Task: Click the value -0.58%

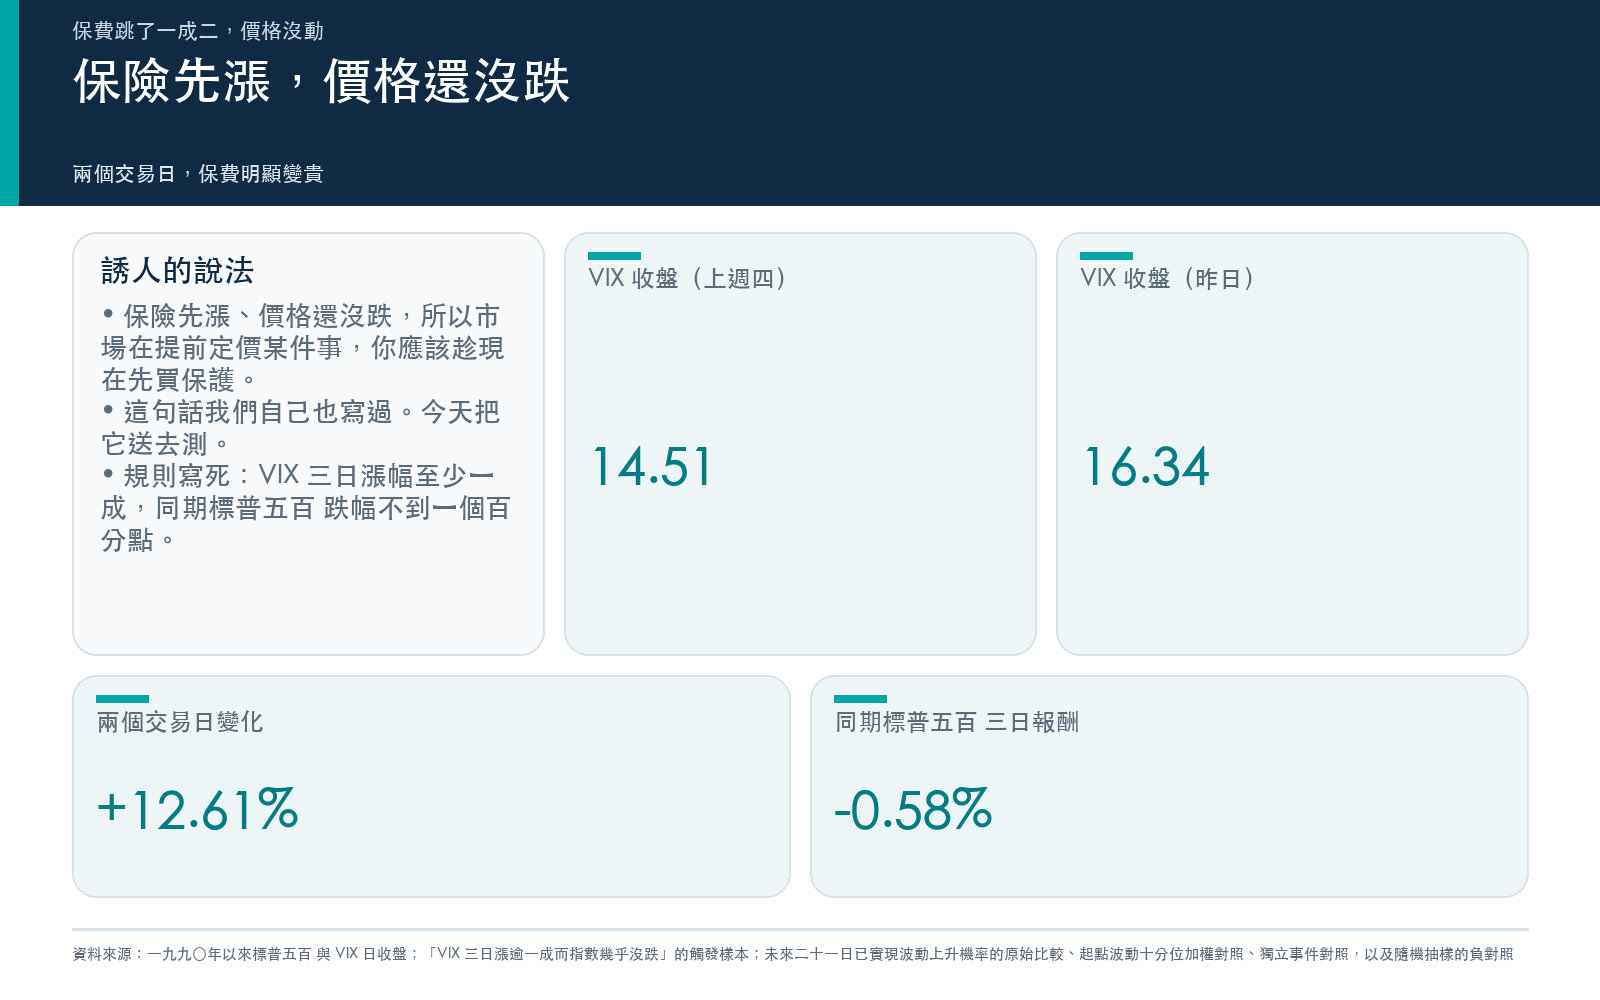Action: coord(913,810)
